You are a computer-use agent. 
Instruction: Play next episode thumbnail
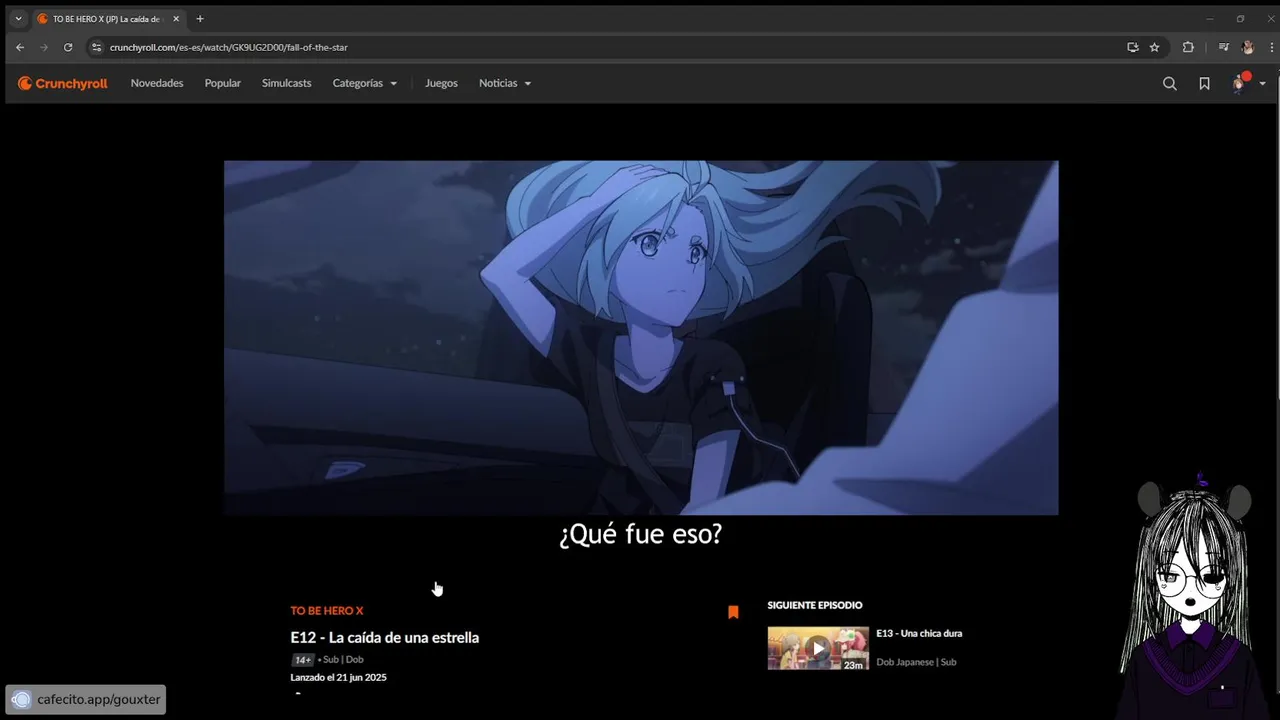tap(818, 648)
